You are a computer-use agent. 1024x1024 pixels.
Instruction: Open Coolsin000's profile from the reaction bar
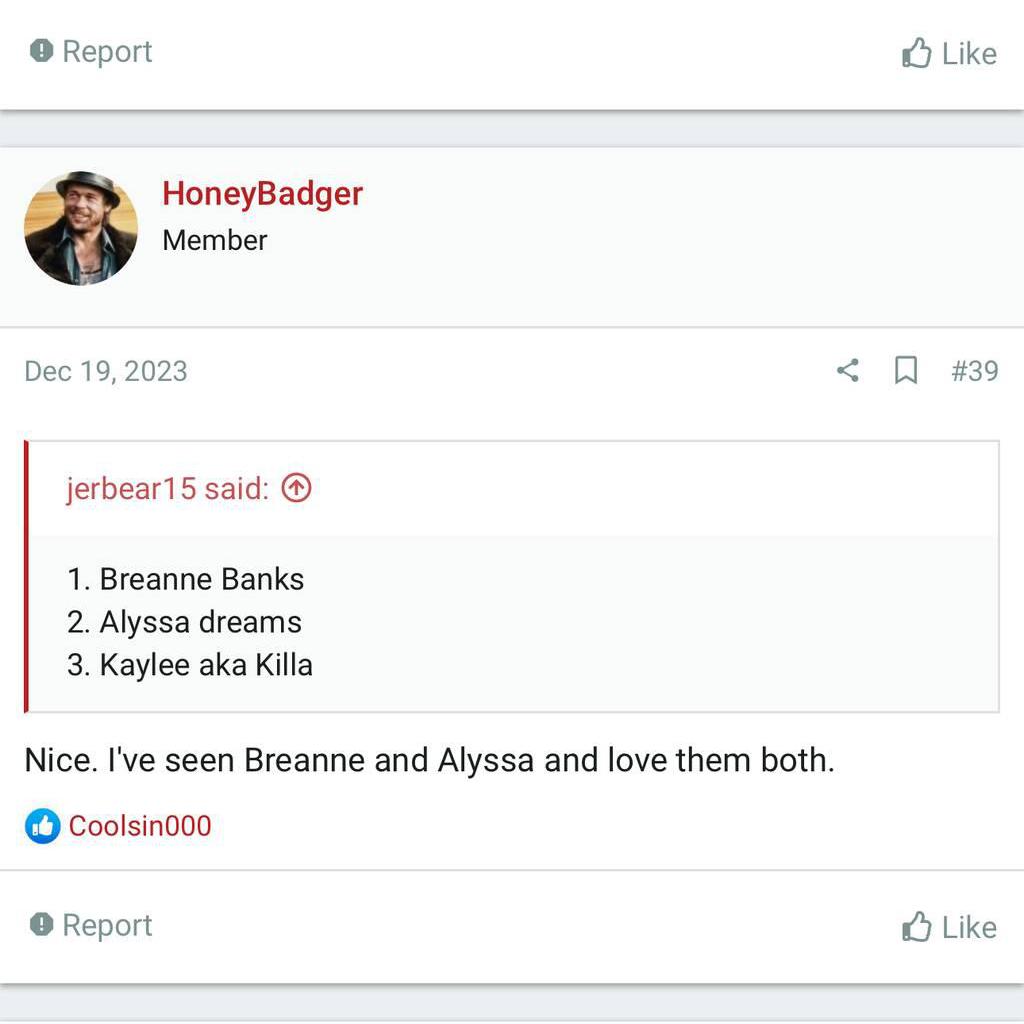coord(139,826)
